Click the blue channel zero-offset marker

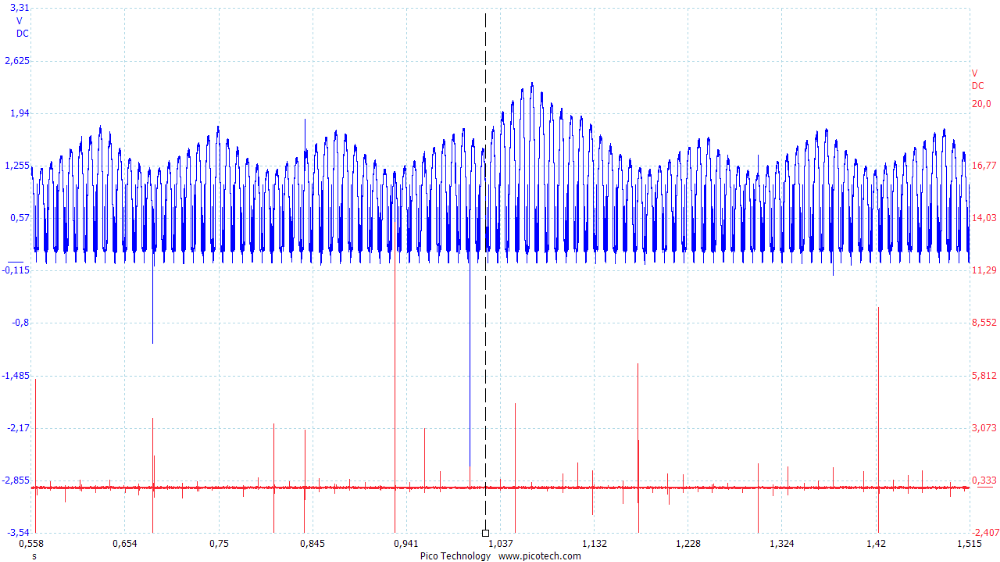click(15, 262)
